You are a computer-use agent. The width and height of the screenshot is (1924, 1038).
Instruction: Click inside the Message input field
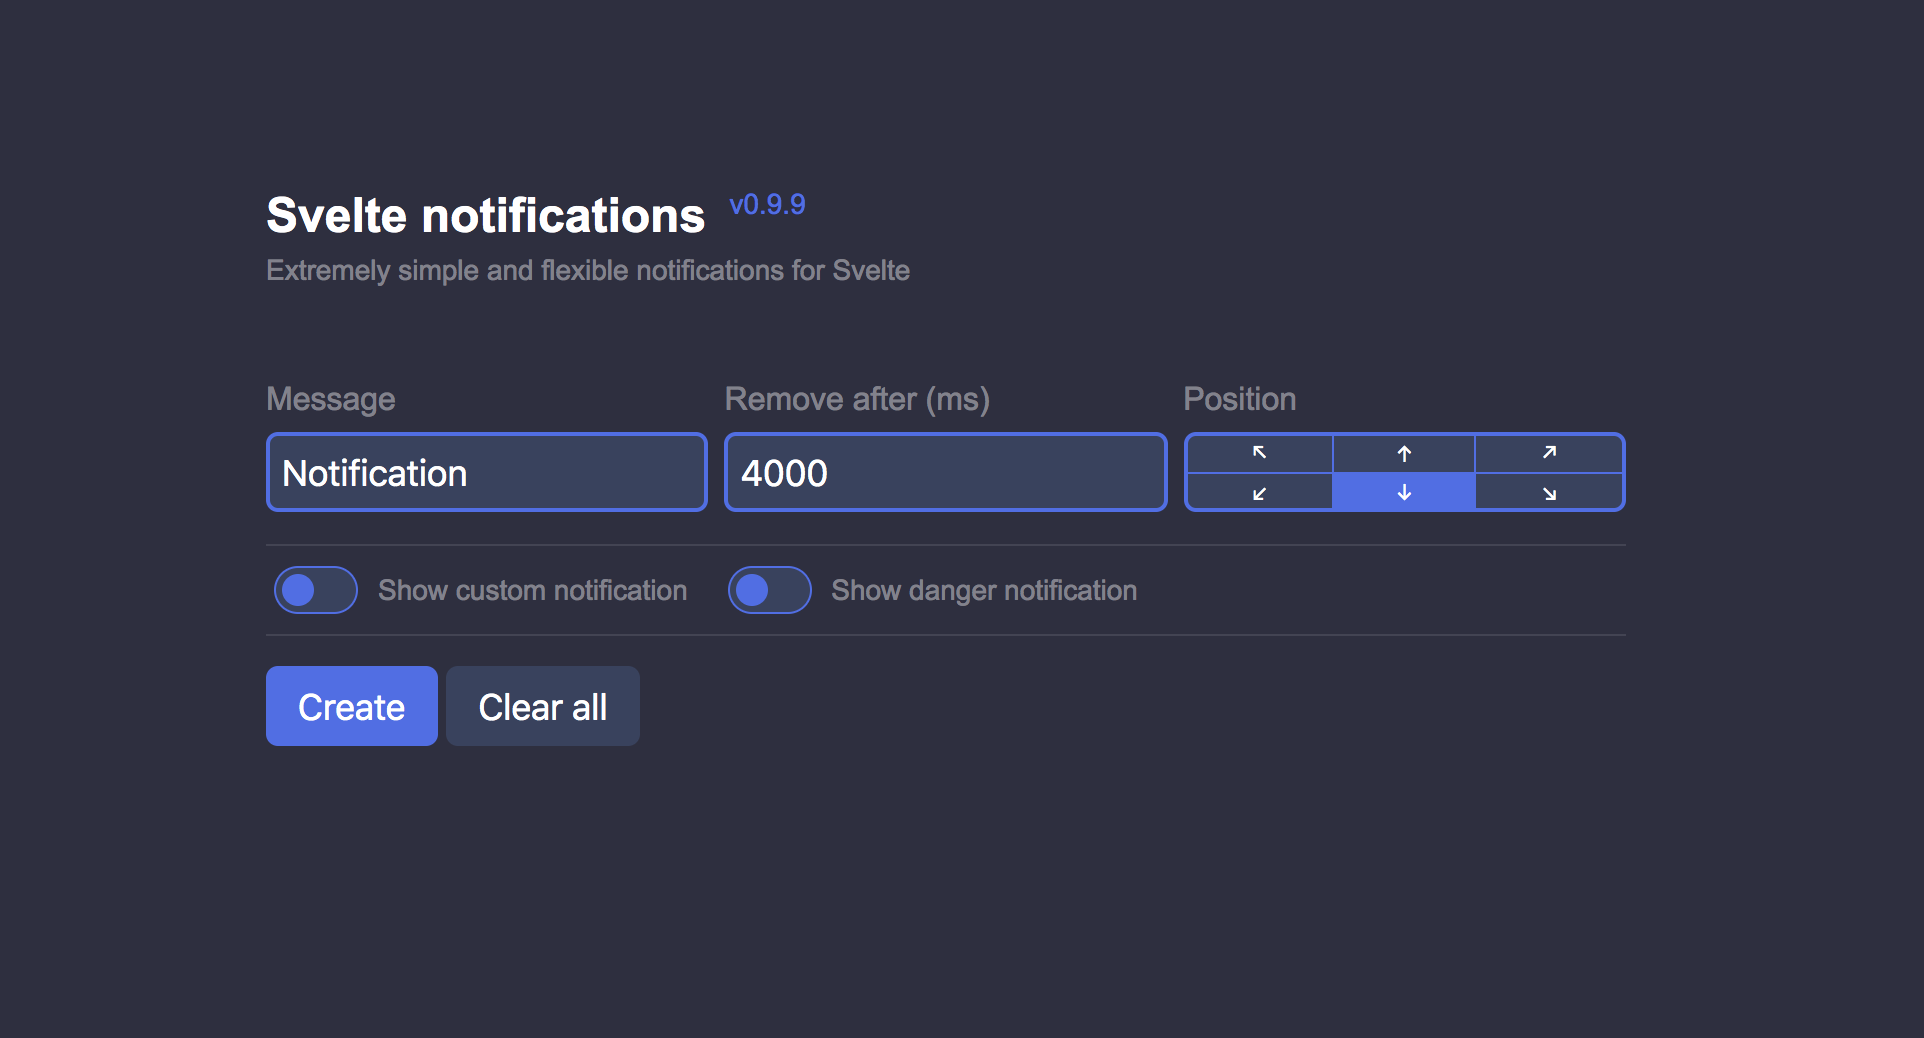(x=486, y=472)
